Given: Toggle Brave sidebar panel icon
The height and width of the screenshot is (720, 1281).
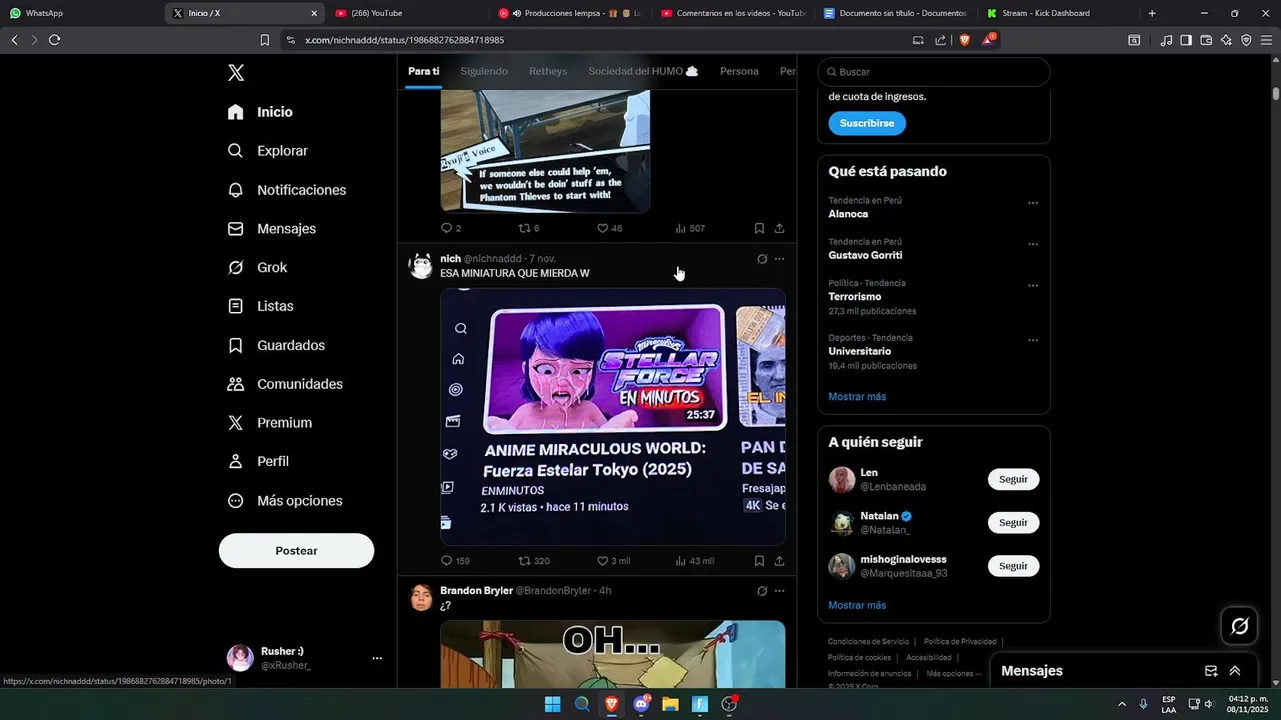Looking at the screenshot, I should click(1186, 40).
